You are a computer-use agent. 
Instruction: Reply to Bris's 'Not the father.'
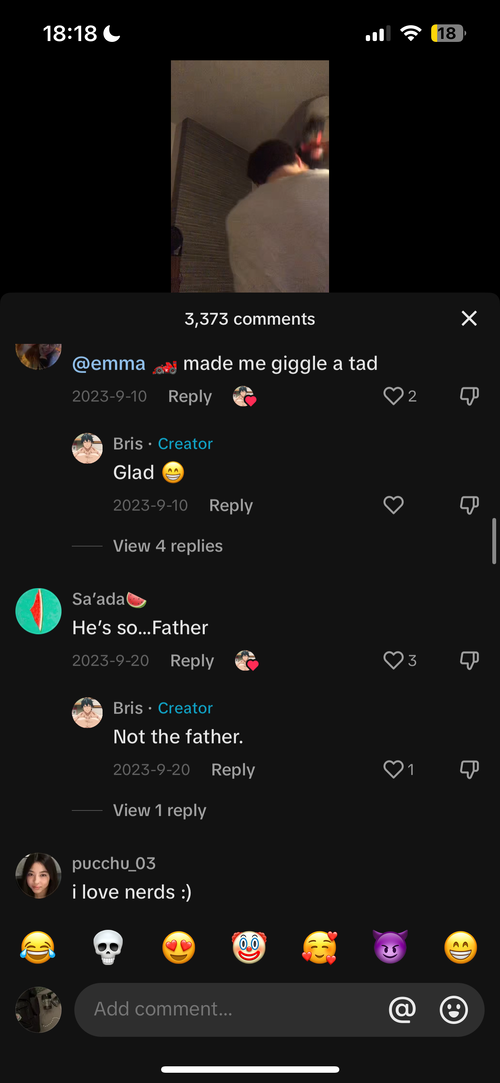(233, 770)
